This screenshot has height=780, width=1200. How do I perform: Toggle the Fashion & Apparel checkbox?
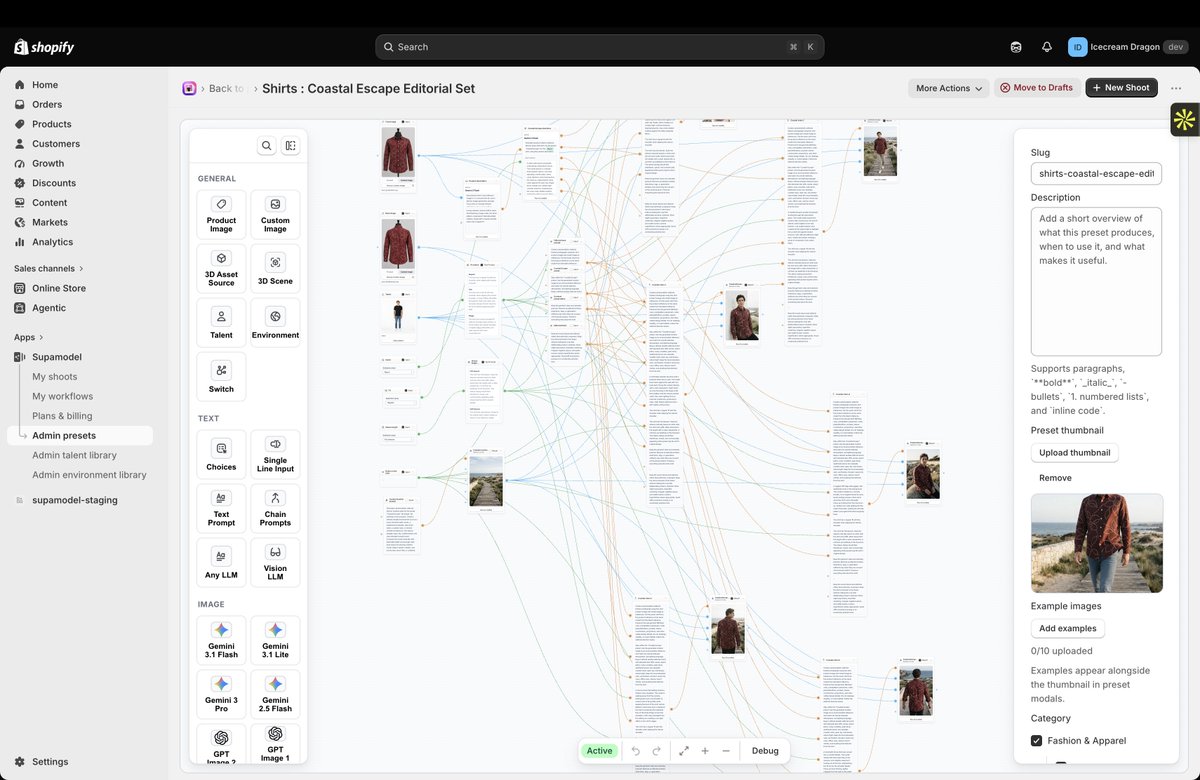pos(1037,741)
